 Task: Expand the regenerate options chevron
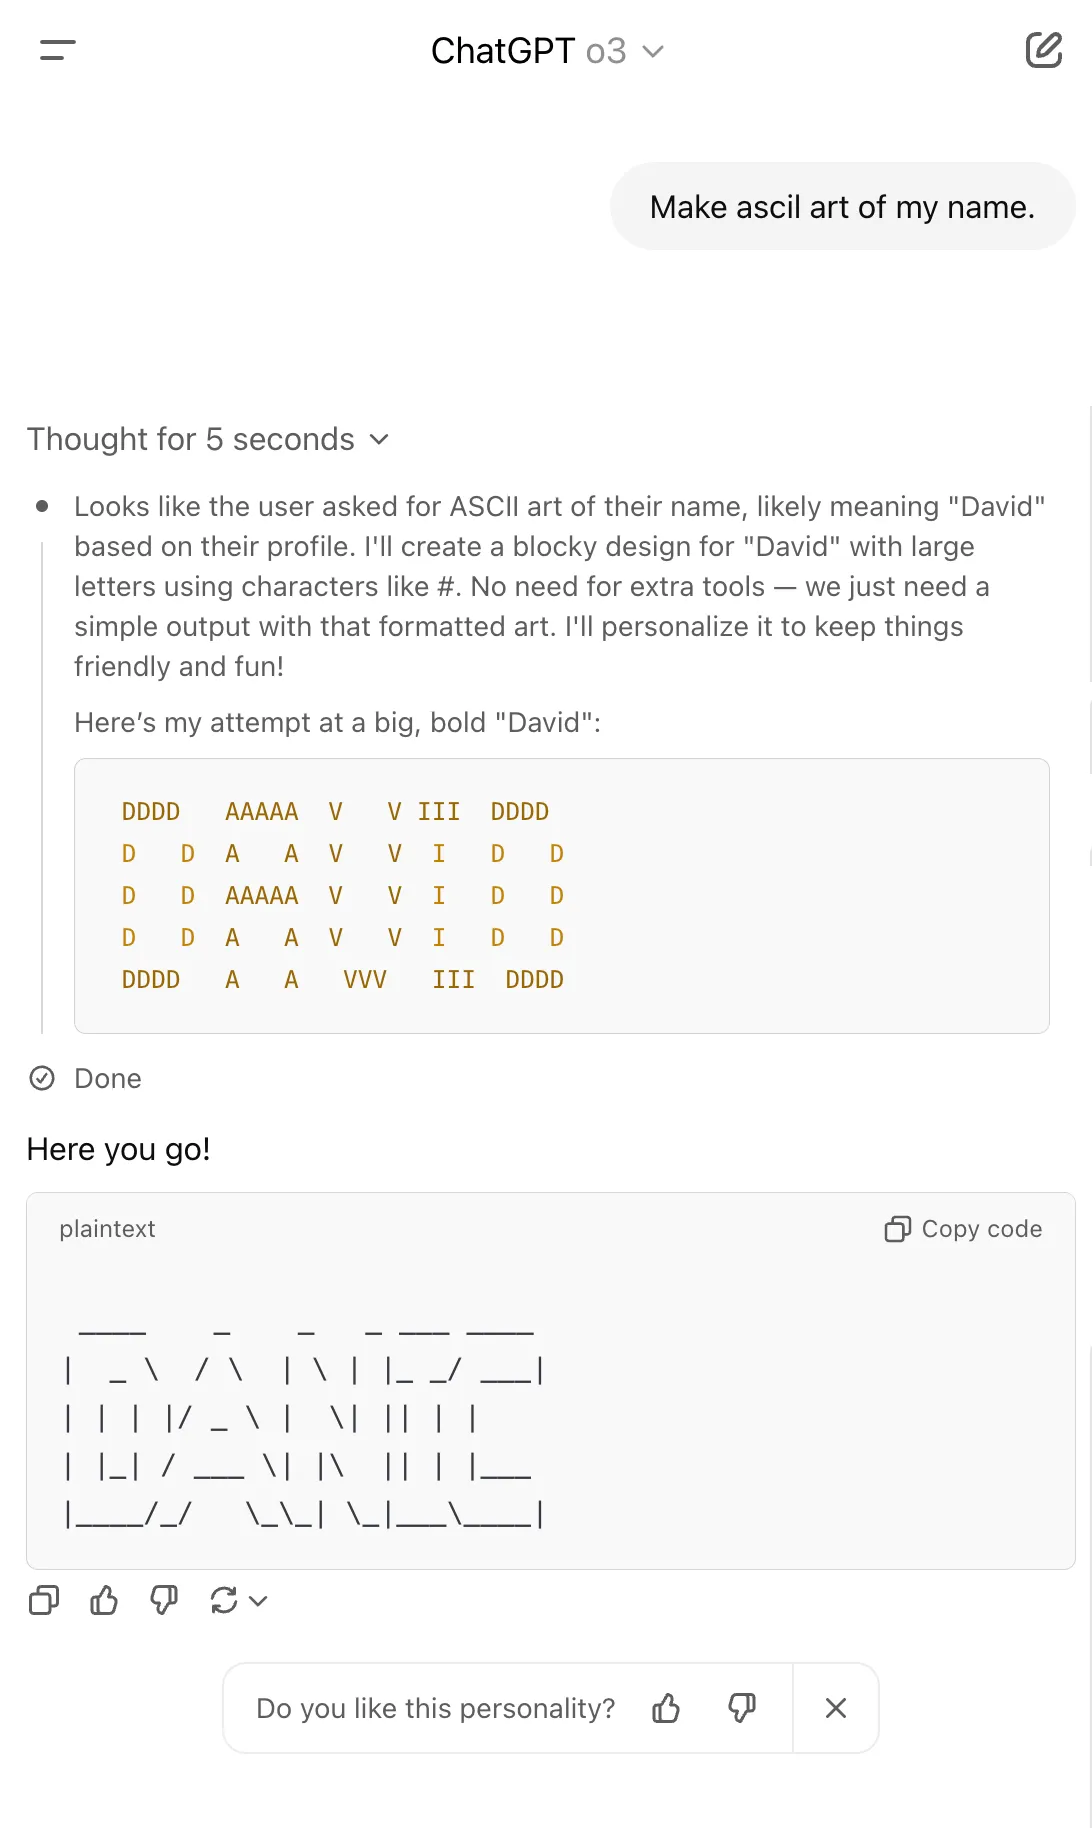pos(258,1601)
